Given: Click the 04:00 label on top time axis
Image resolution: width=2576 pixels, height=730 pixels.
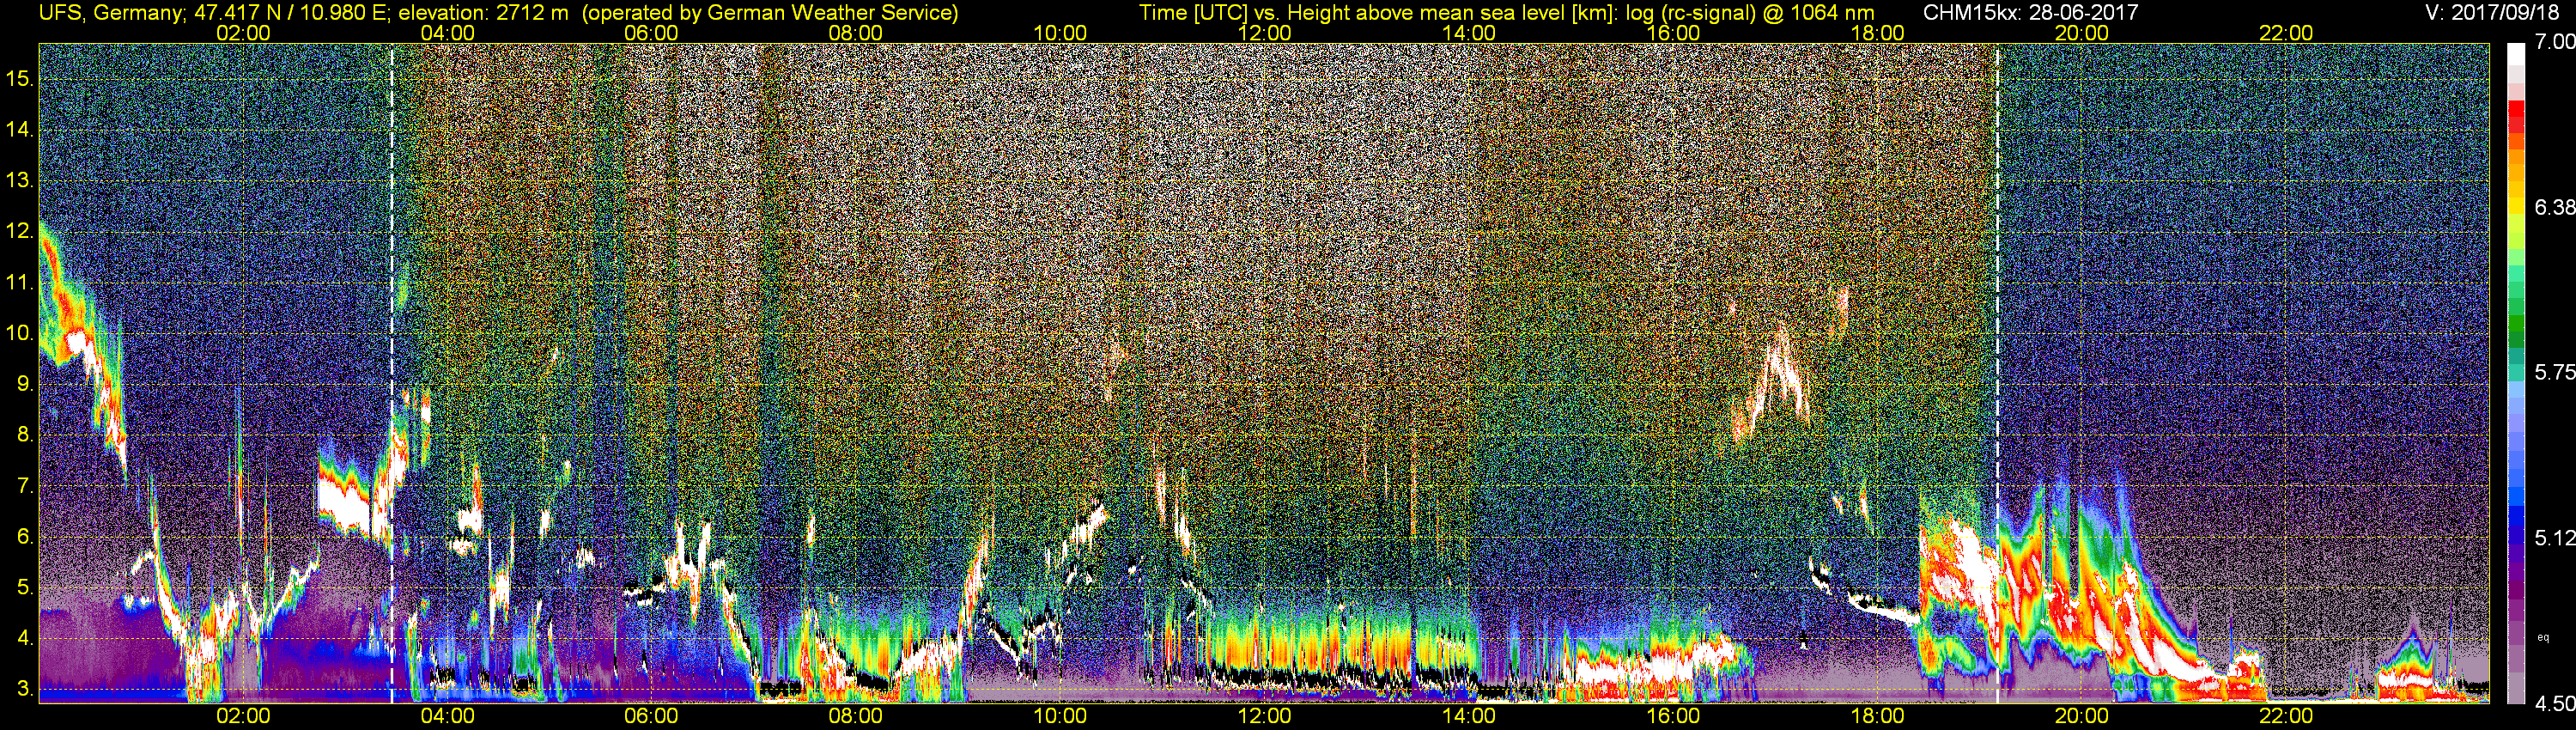Looking at the screenshot, I should point(447,33).
